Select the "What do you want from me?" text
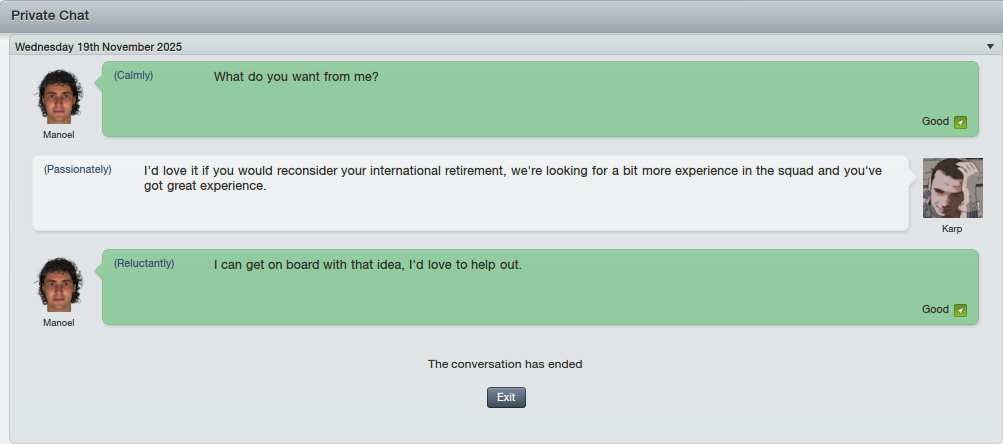The image size is (1003, 444). tap(296, 77)
